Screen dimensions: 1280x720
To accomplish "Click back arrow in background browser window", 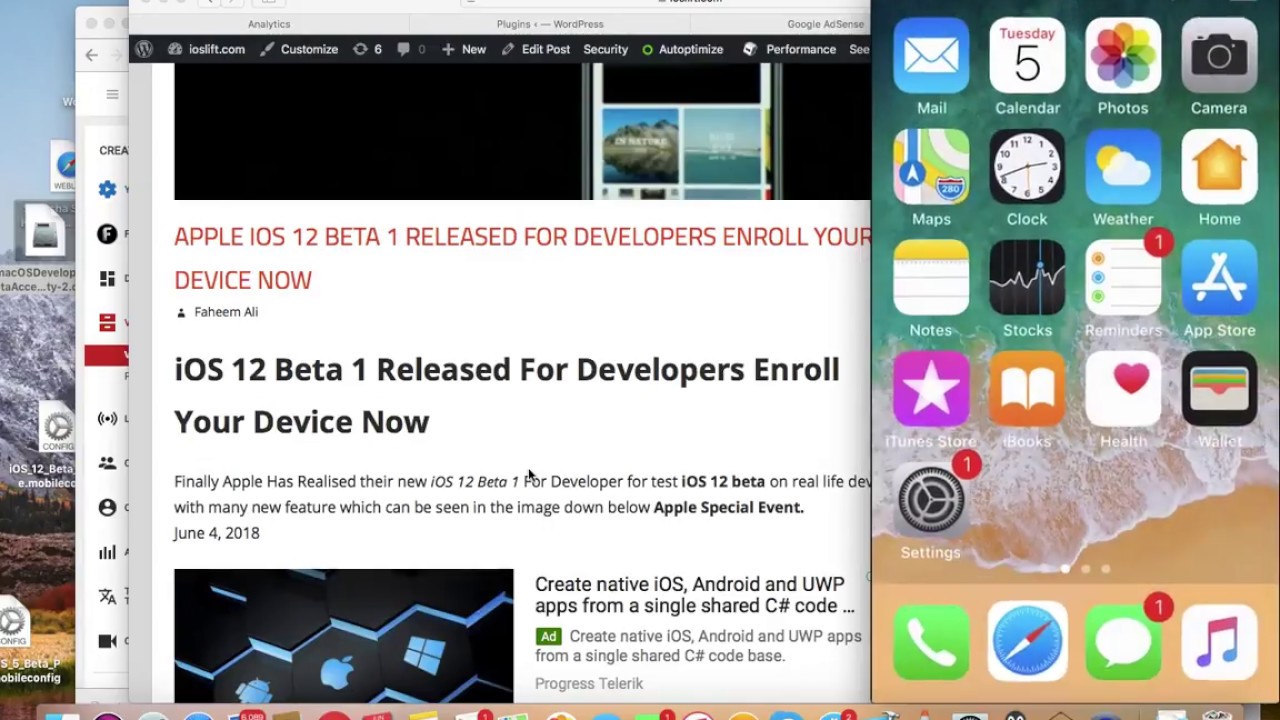I will coord(92,56).
